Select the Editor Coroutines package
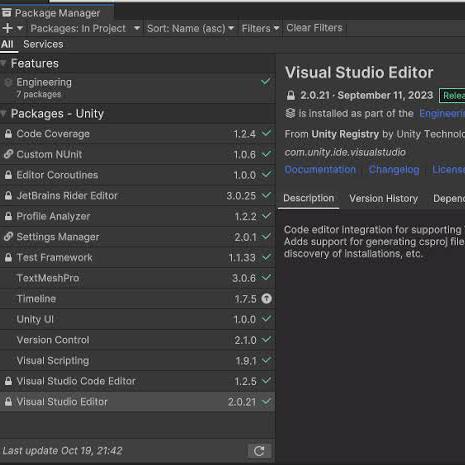Image resolution: width=465 pixels, height=465 pixels. tap(137, 175)
